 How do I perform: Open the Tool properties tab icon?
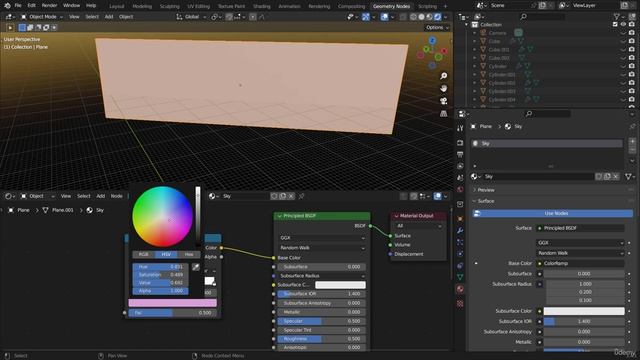(x=460, y=128)
